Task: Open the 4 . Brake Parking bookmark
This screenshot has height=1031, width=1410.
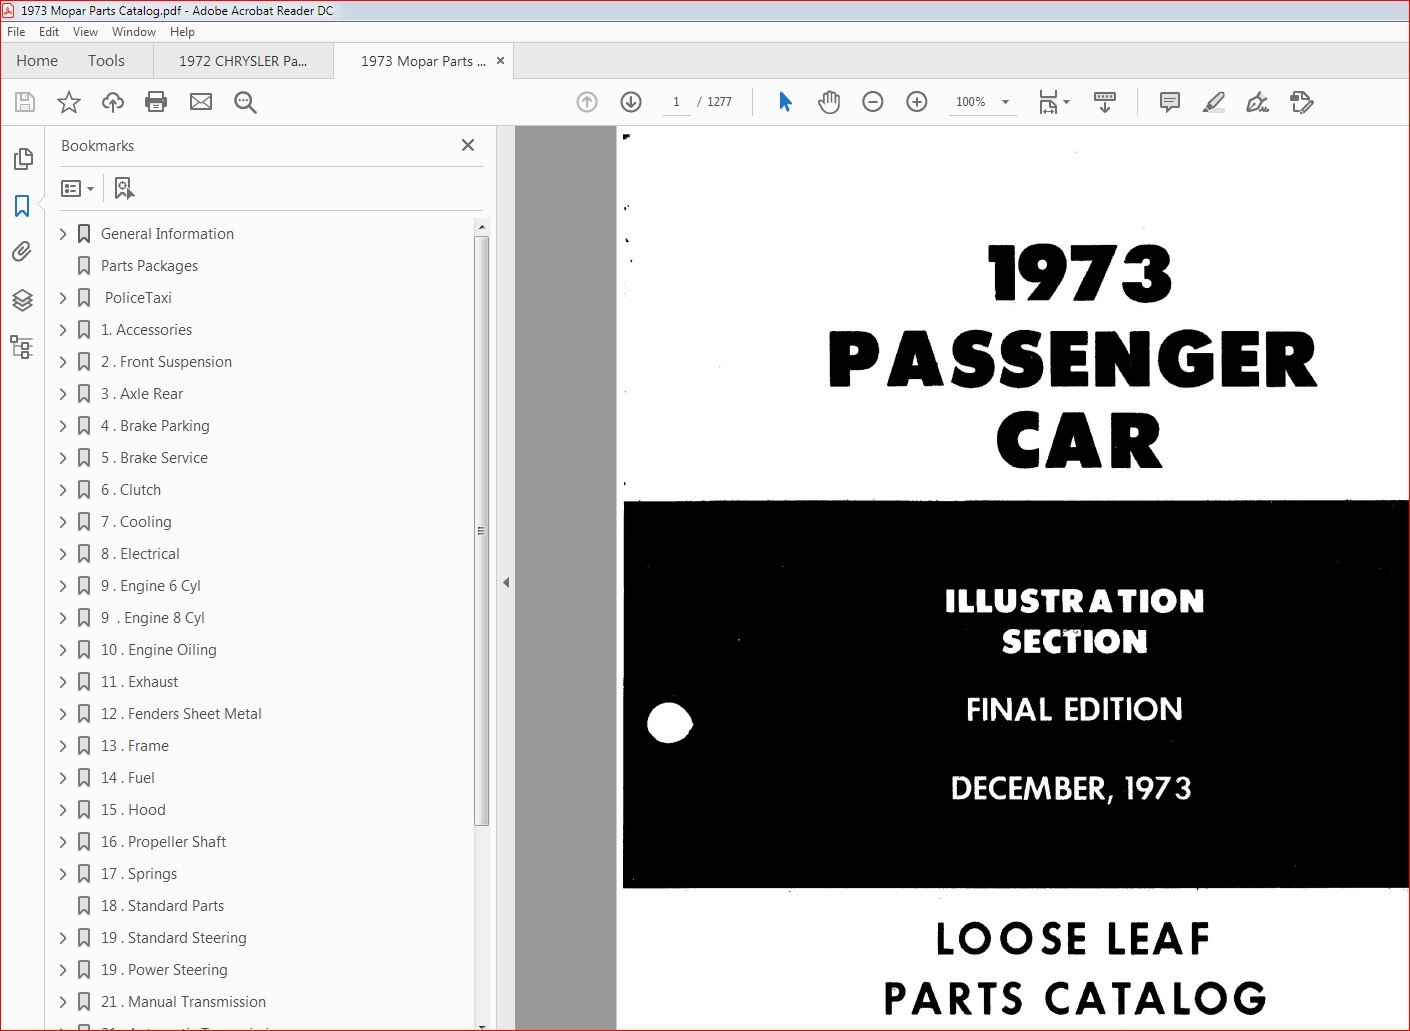Action: click(155, 426)
